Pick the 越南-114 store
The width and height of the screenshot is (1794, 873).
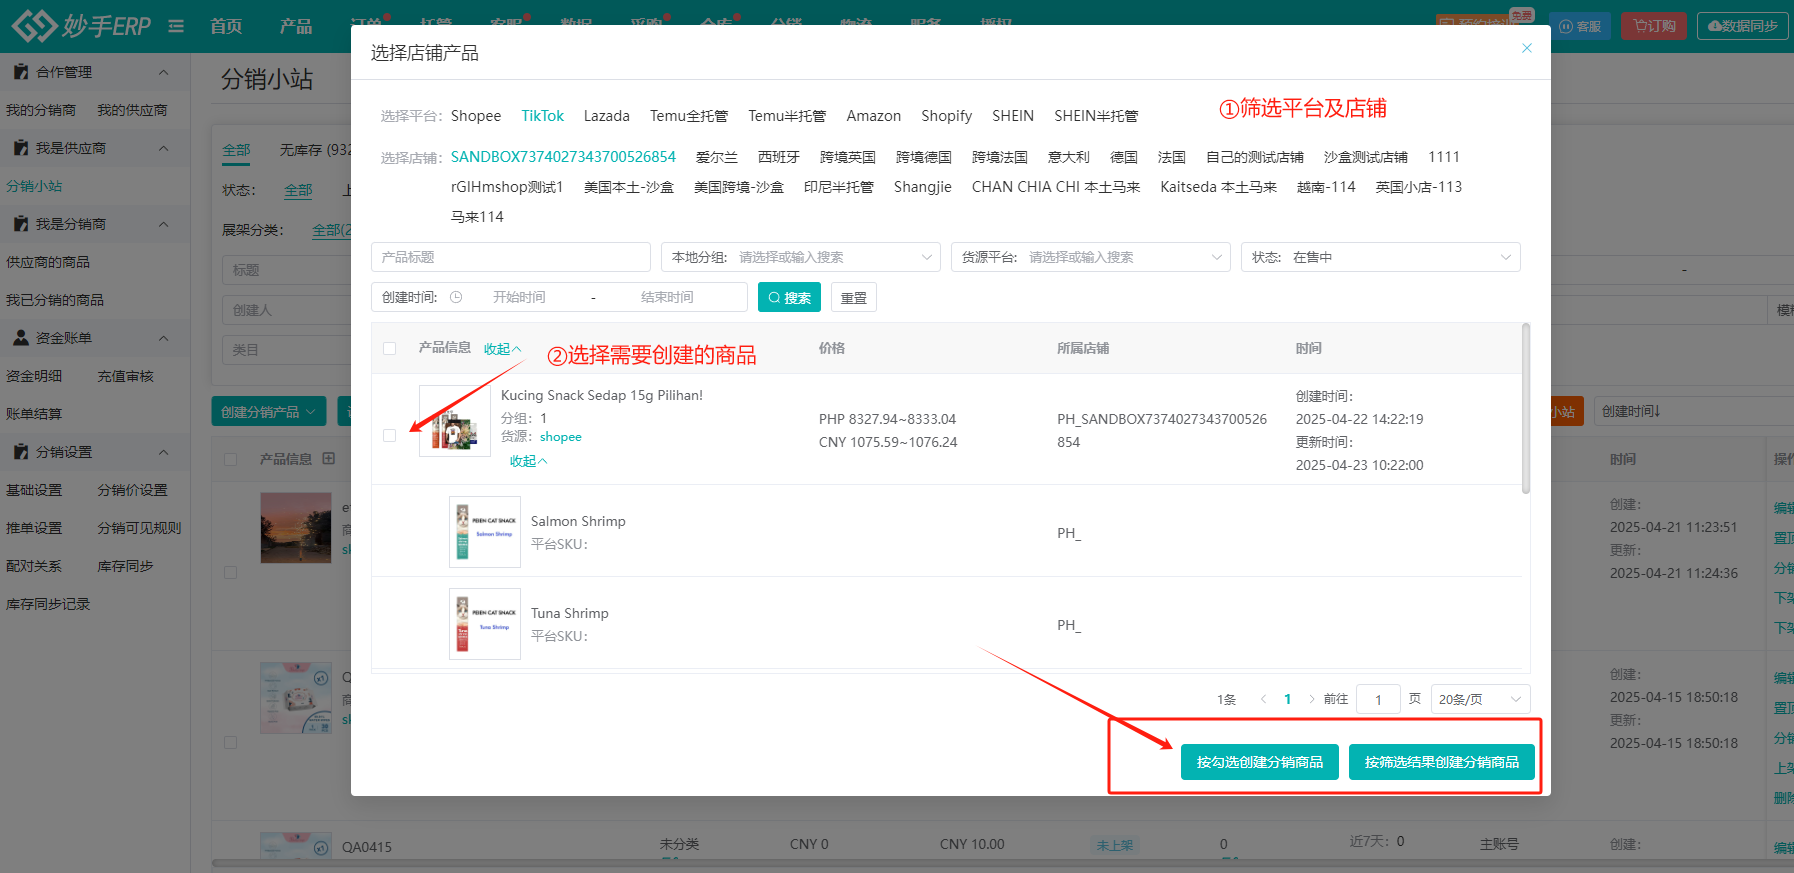[x=1326, y=187]
